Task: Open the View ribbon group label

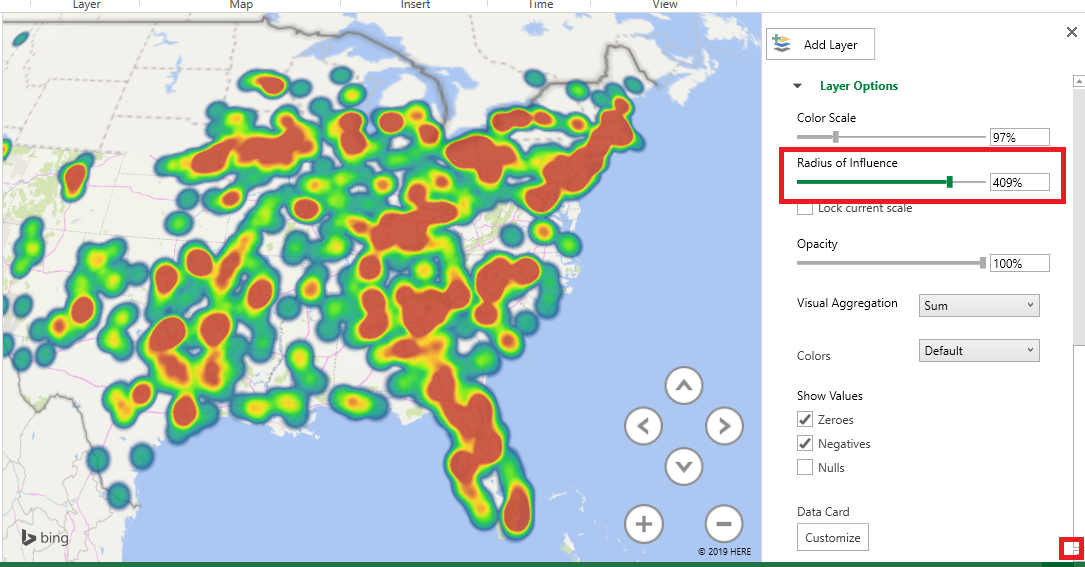Action: [x=664, y=4]
